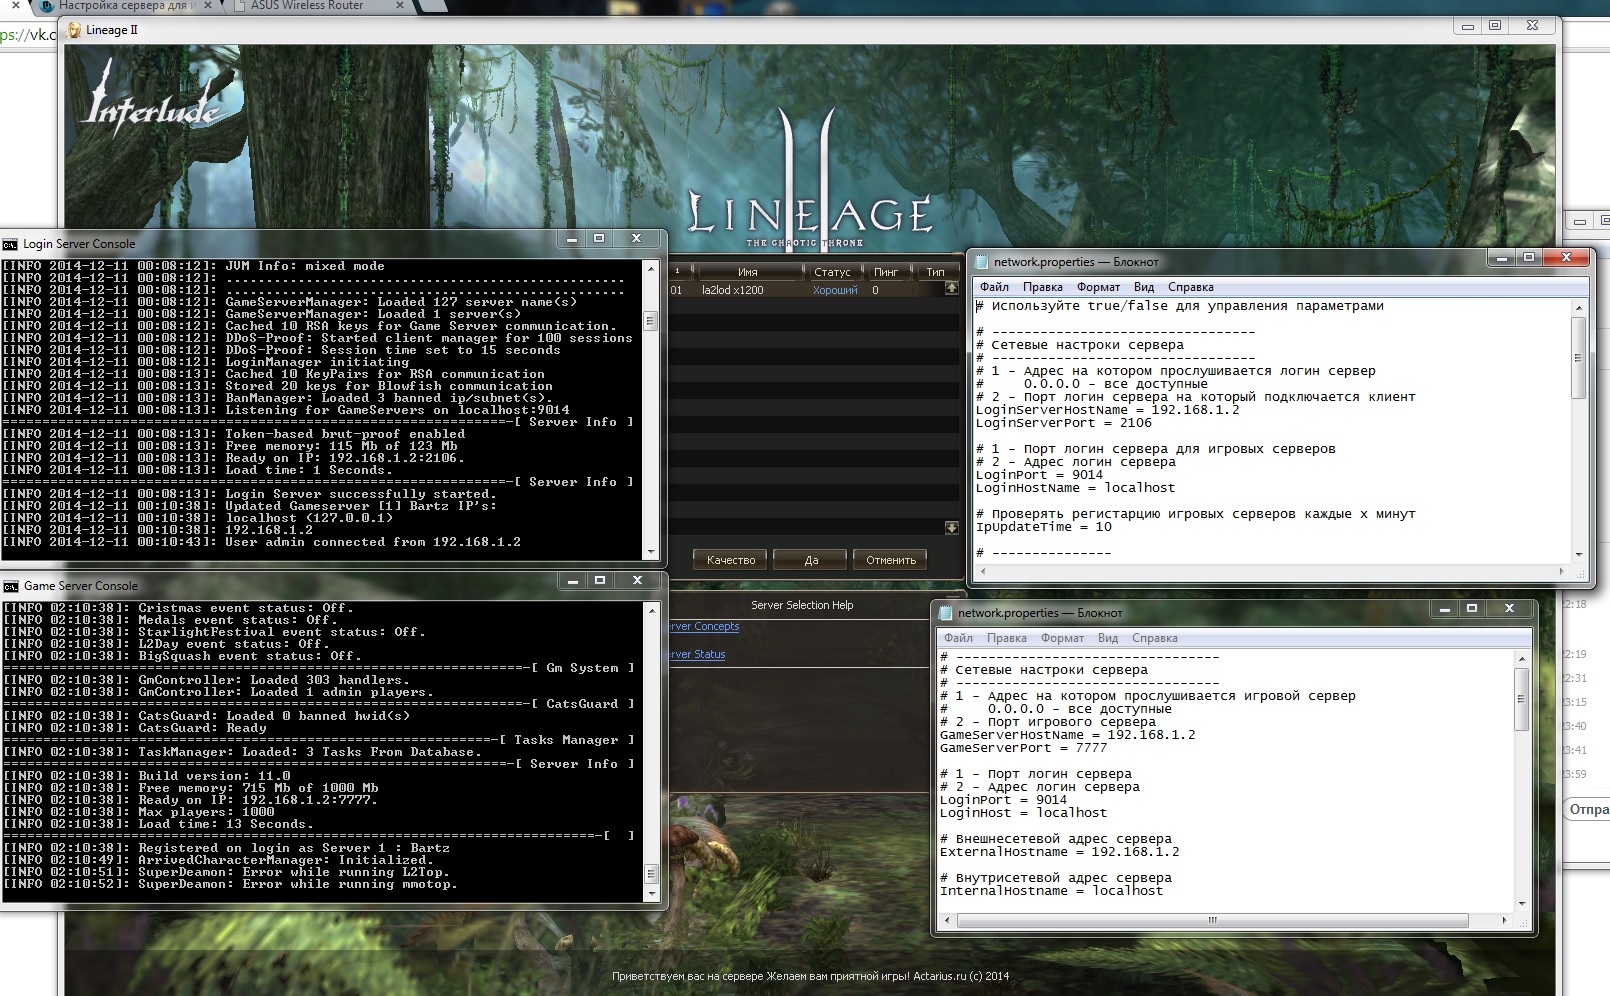The image size is (1610, 996).
Task: Sort server list by Тип column
Action: [x=935, y=272]
